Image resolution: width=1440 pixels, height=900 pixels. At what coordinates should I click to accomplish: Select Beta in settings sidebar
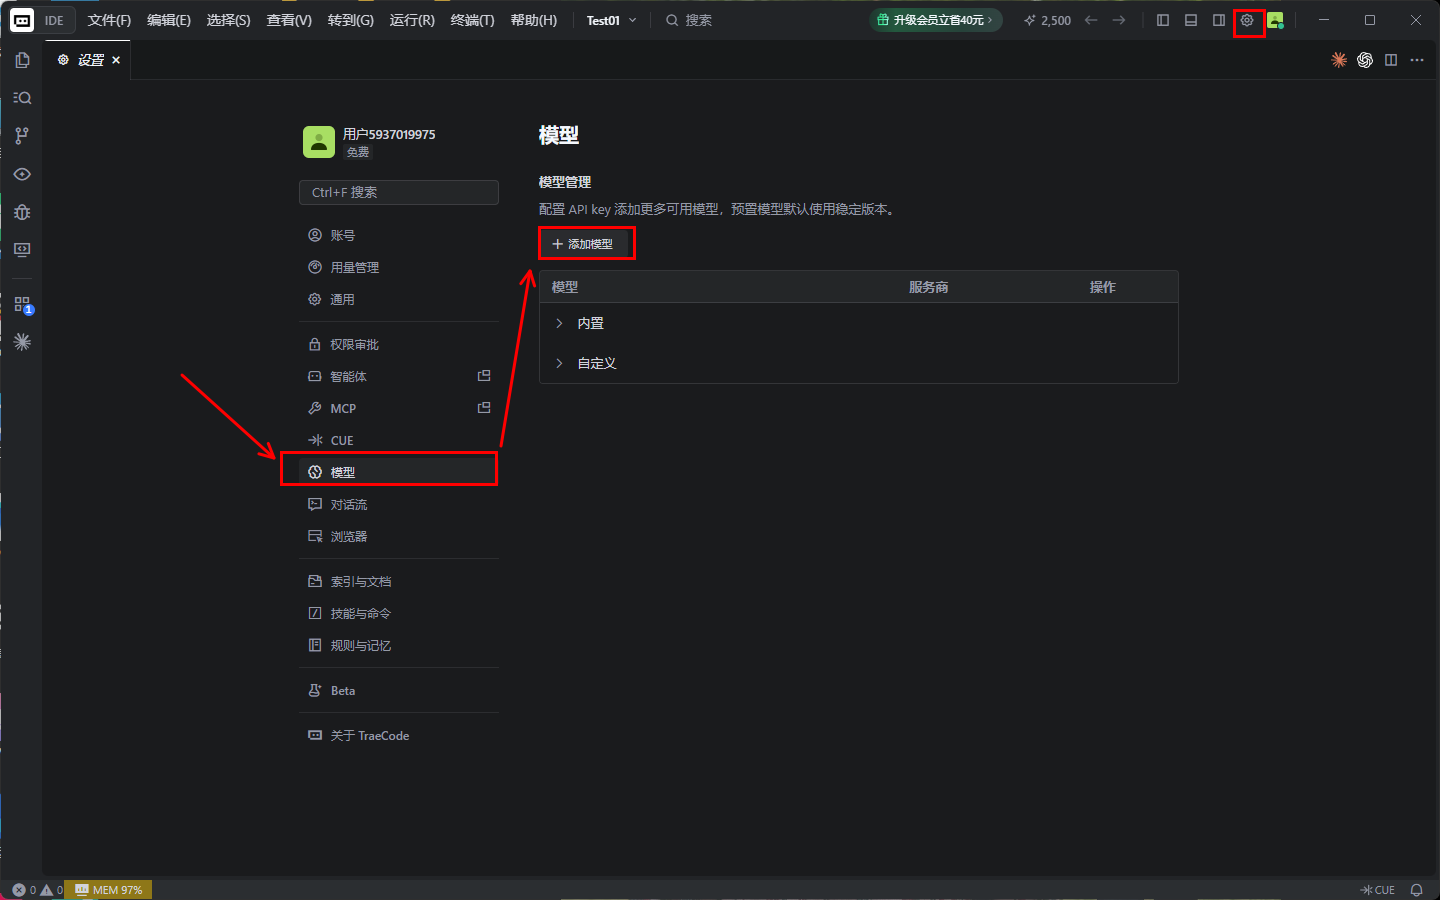coord(399,690)
